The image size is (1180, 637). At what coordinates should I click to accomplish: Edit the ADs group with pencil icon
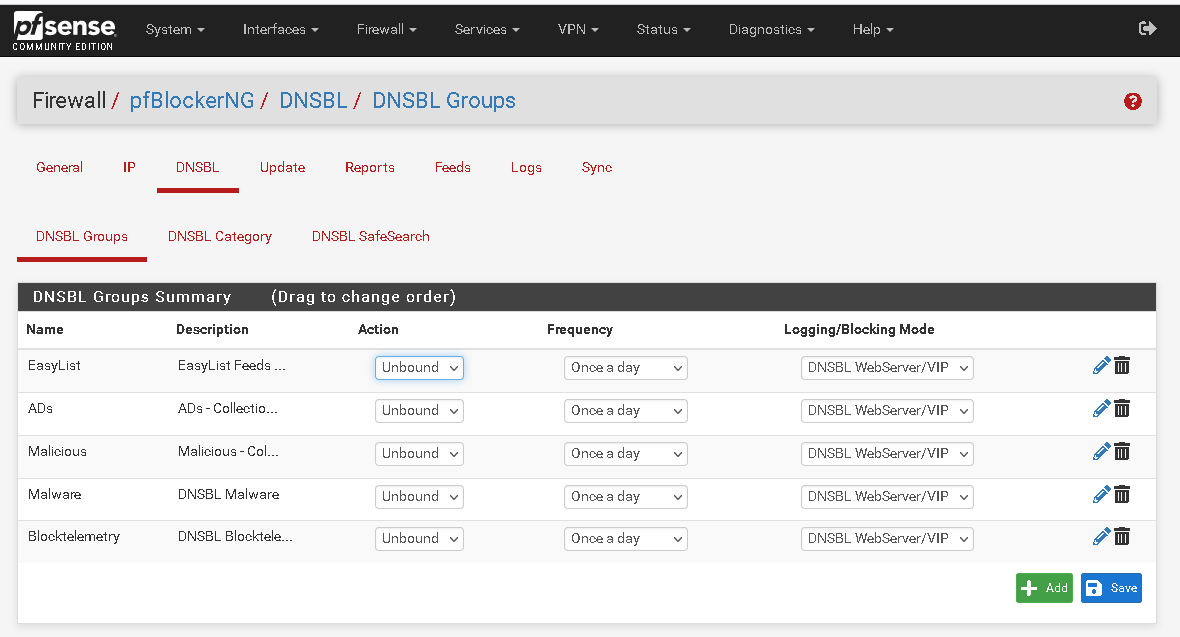click(1101, 409)
